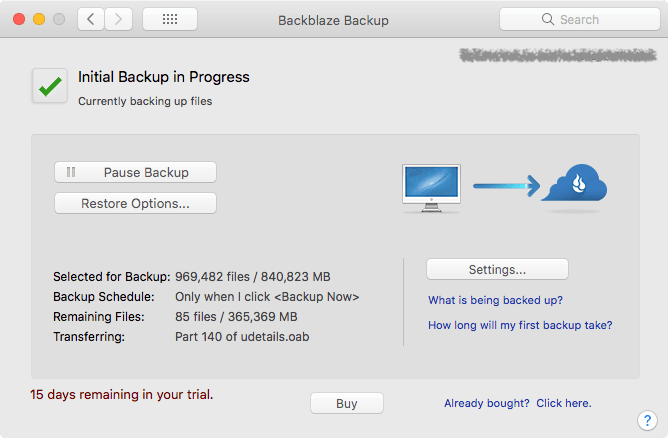
Task: Click '969,482 files / 840,823 MB' value
Action: [x=253, y=277]
